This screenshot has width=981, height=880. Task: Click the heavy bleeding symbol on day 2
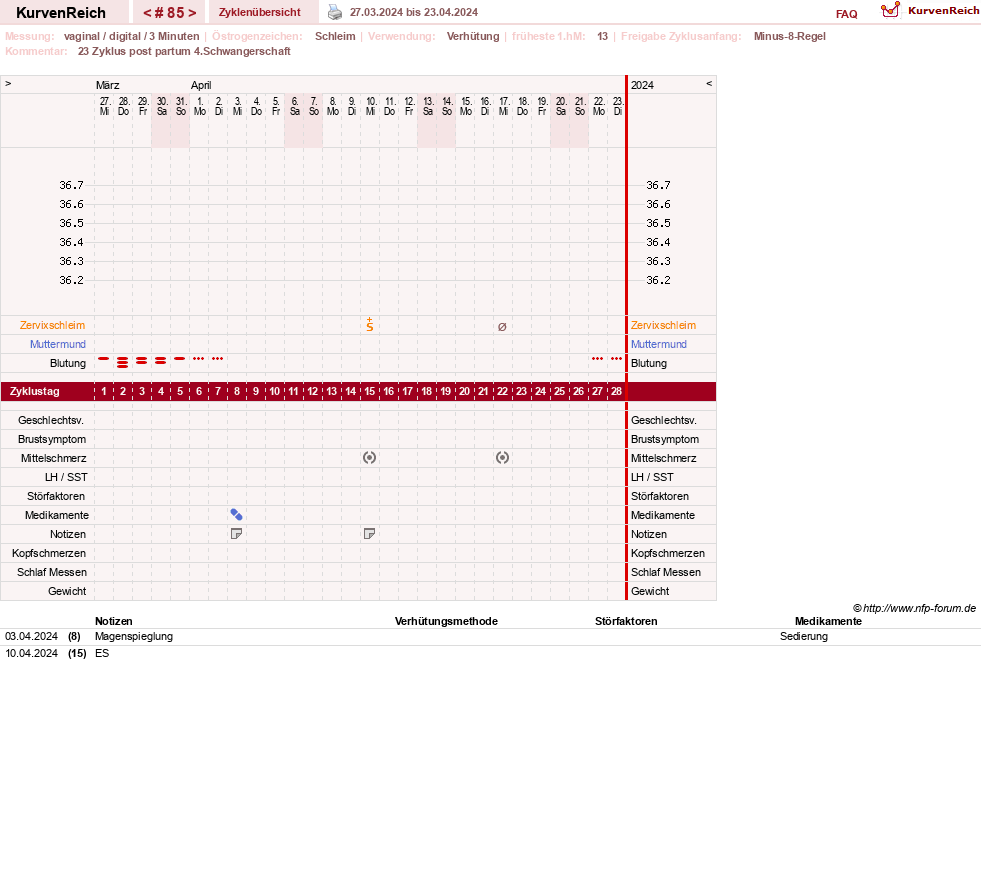pyautogui.click(x=123, y=362)
